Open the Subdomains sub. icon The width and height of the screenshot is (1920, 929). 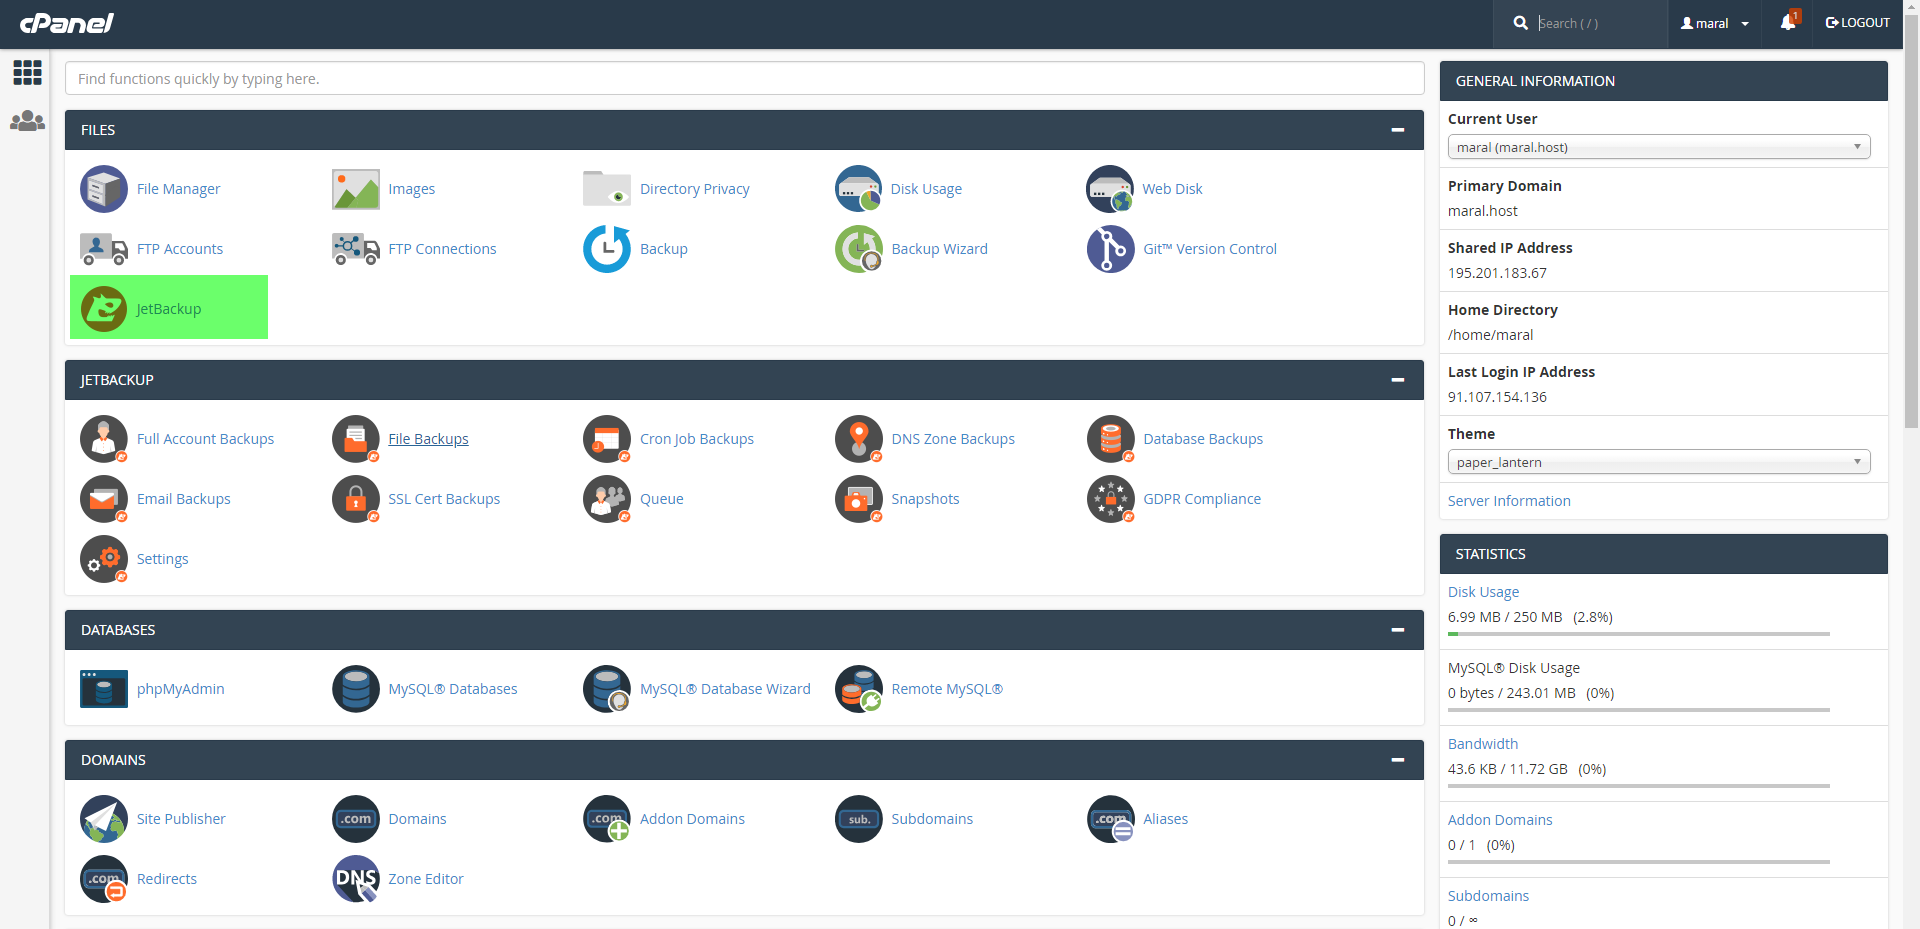(859, 819)
